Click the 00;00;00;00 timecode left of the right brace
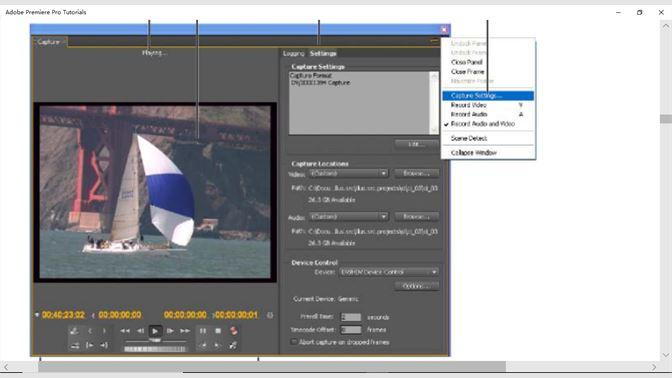Viewport: 672px width, 378px height. tap(185, 315)
